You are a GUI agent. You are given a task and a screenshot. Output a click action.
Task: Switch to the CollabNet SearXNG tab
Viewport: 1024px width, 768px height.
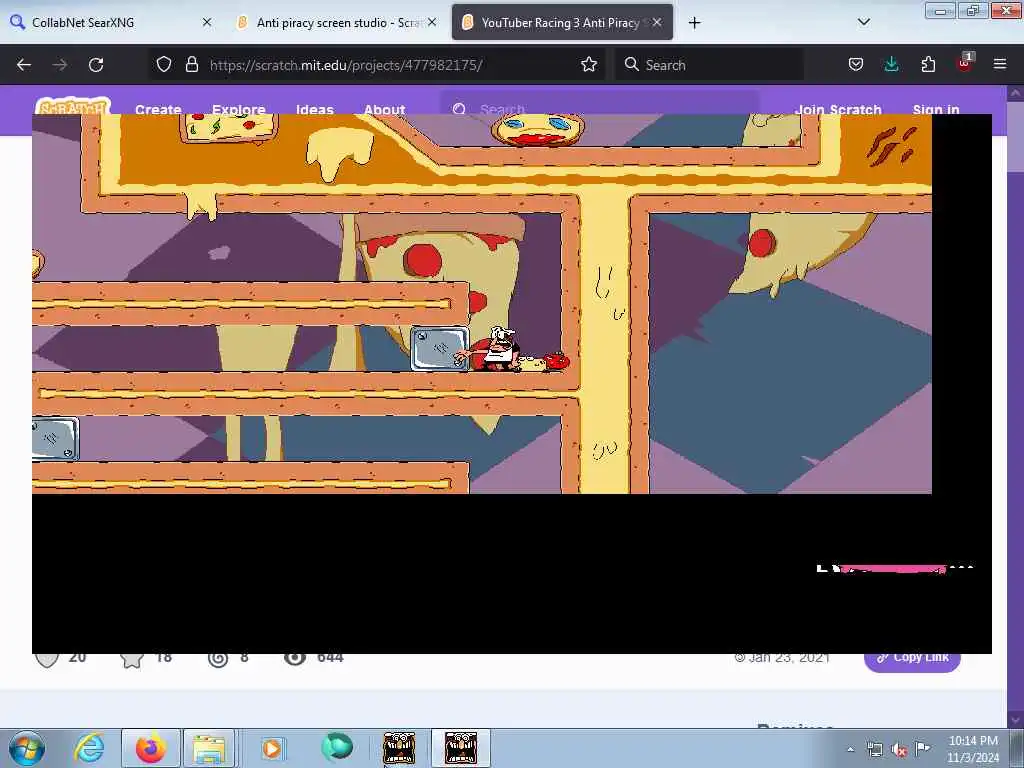pos(110,22)
